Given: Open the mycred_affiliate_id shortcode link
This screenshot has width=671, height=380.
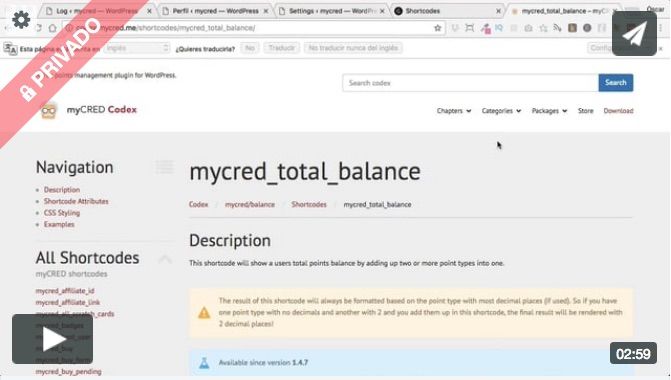Looking at the screenshot, I should click(x=65, y=291).
